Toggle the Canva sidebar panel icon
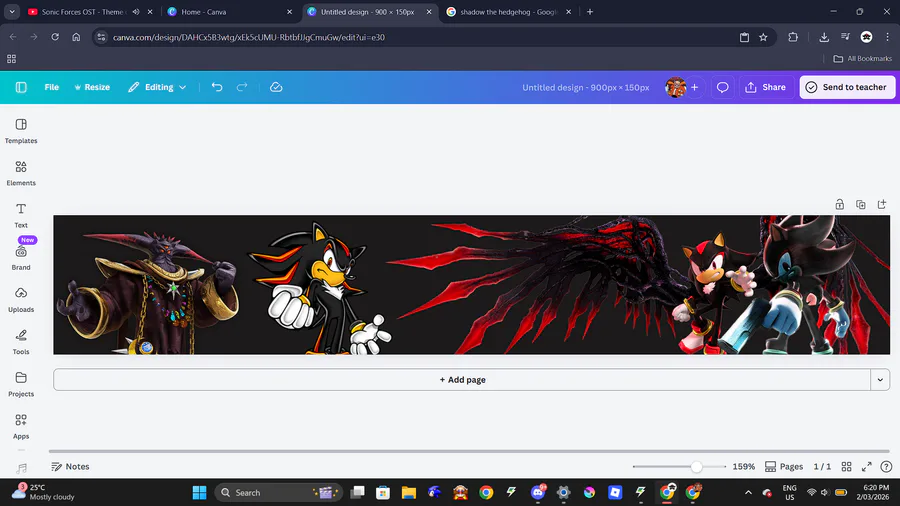Screen dimensions: 900x506 point(21,87)
